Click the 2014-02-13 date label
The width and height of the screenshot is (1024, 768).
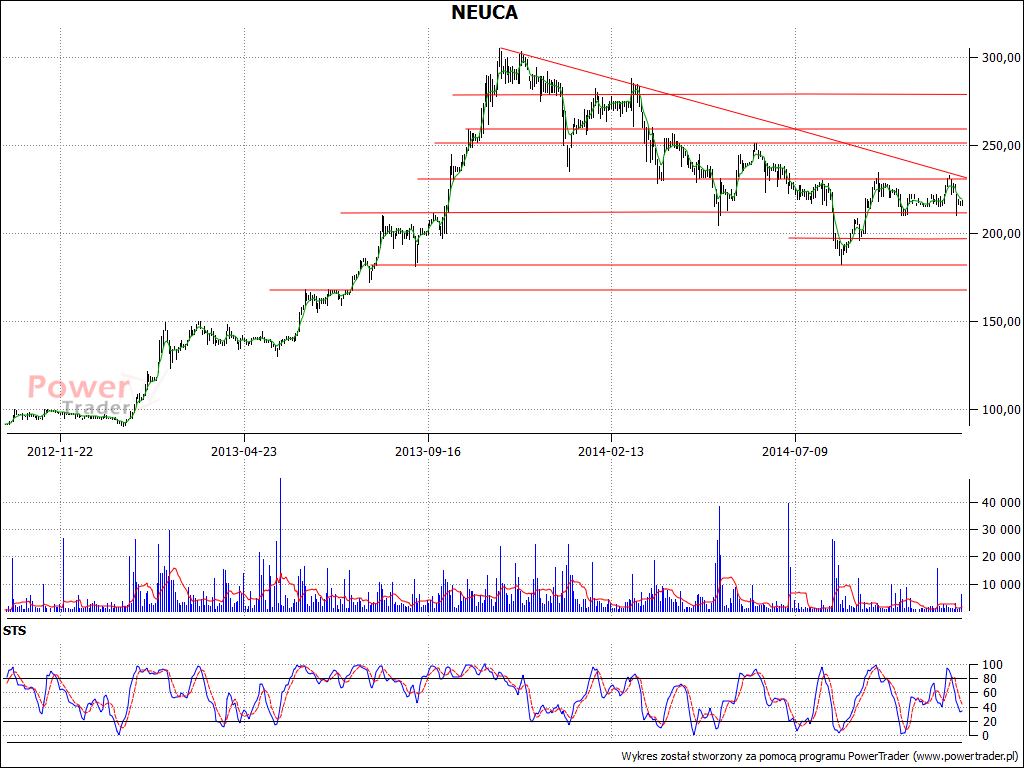[x=611, y=451]
